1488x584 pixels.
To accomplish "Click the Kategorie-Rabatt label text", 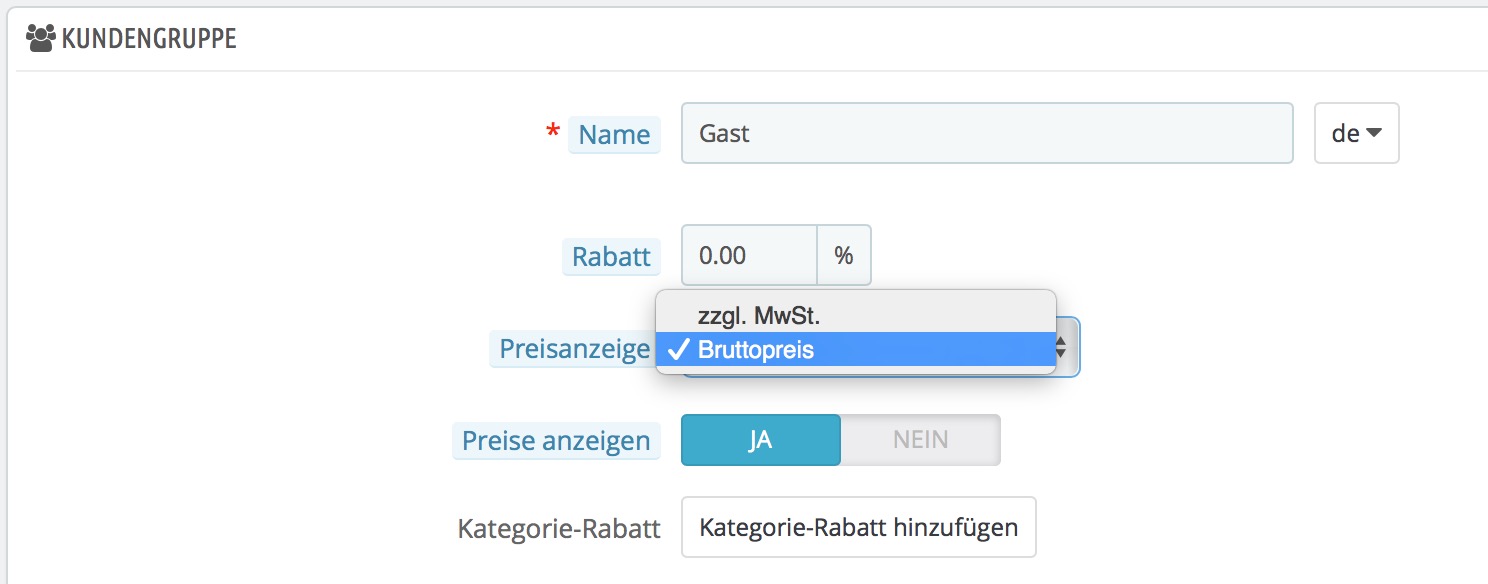I will point(559,528).
